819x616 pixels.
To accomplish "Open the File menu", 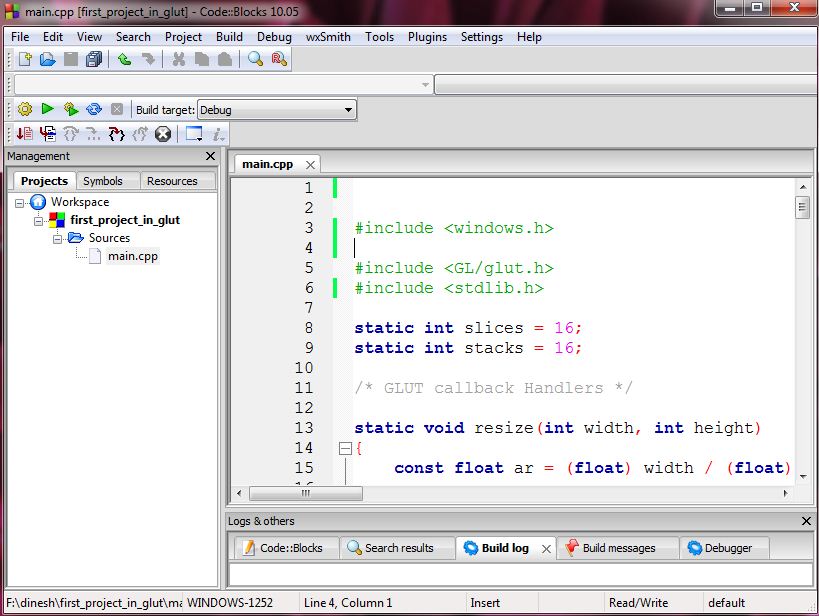I will [x=20, y=37].
